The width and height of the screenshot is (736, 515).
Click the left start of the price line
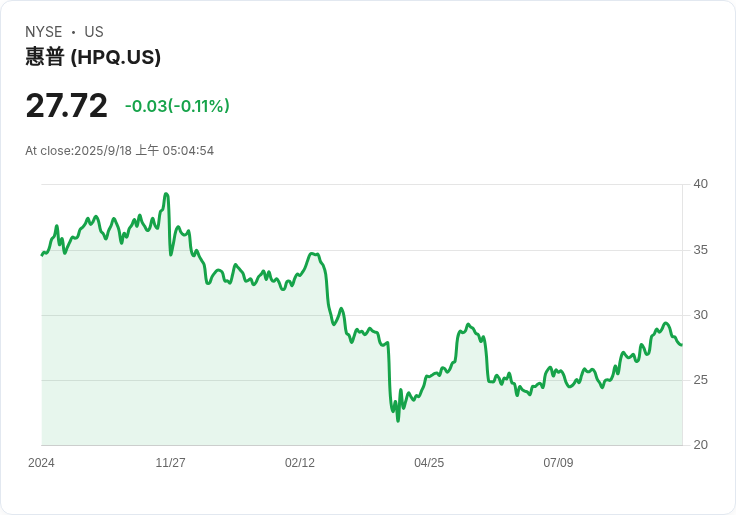click(x=42, y=255)
